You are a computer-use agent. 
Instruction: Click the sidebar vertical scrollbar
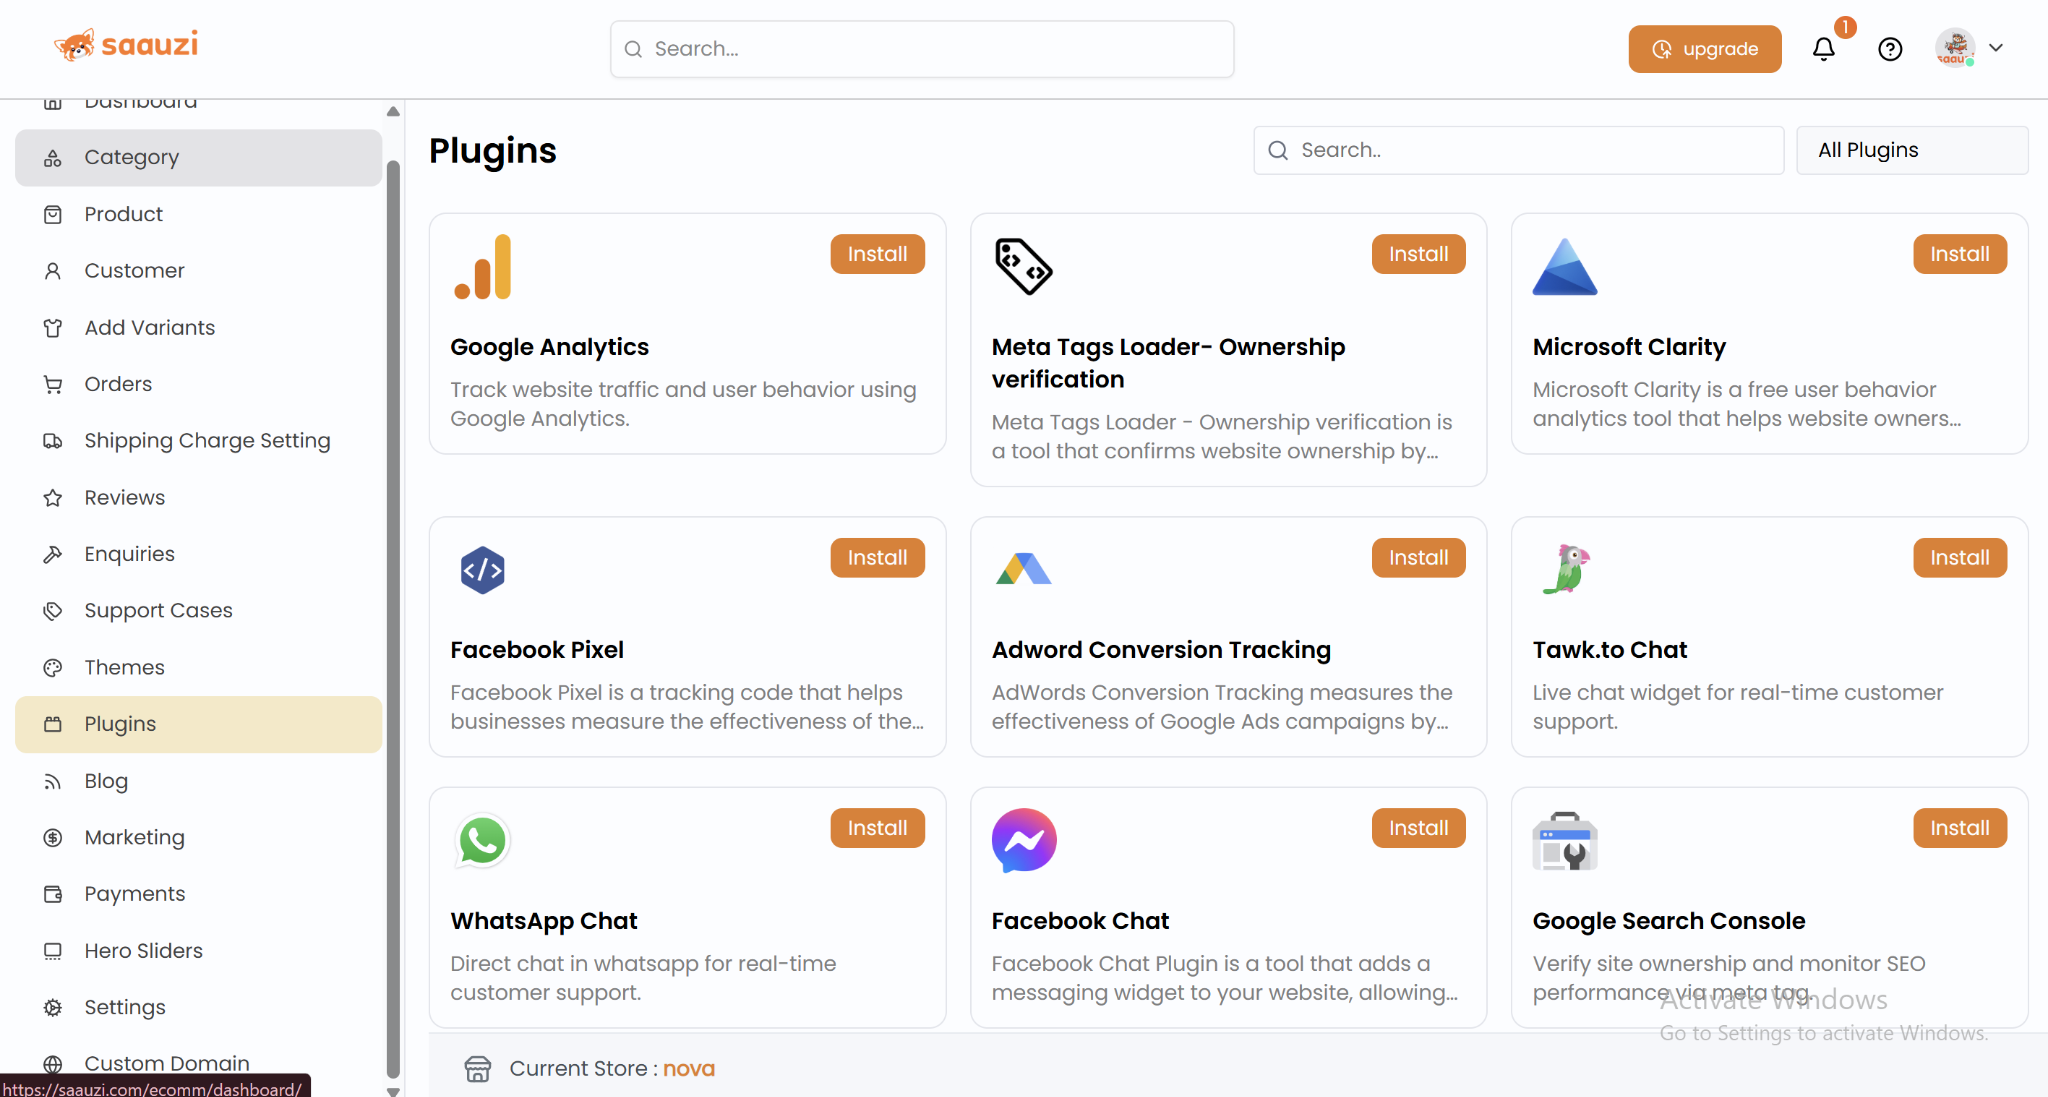(x=393, y=600)
